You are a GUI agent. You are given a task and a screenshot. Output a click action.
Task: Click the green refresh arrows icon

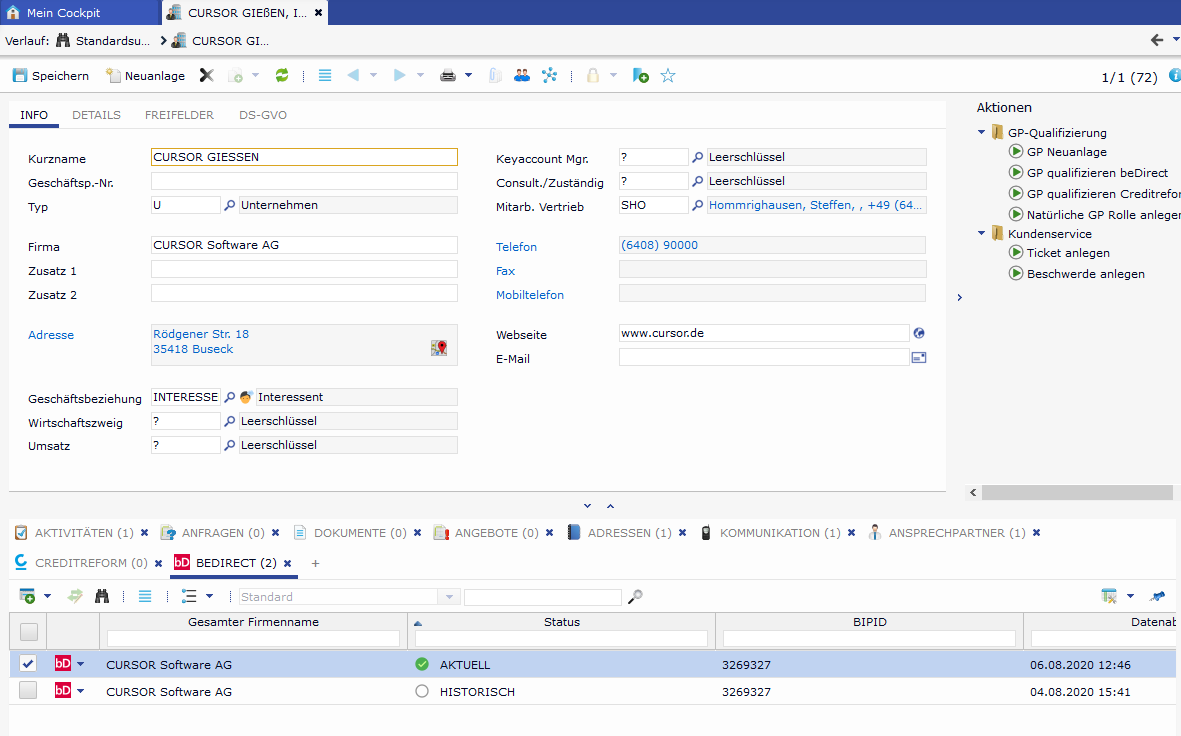(x=282, y=76)
